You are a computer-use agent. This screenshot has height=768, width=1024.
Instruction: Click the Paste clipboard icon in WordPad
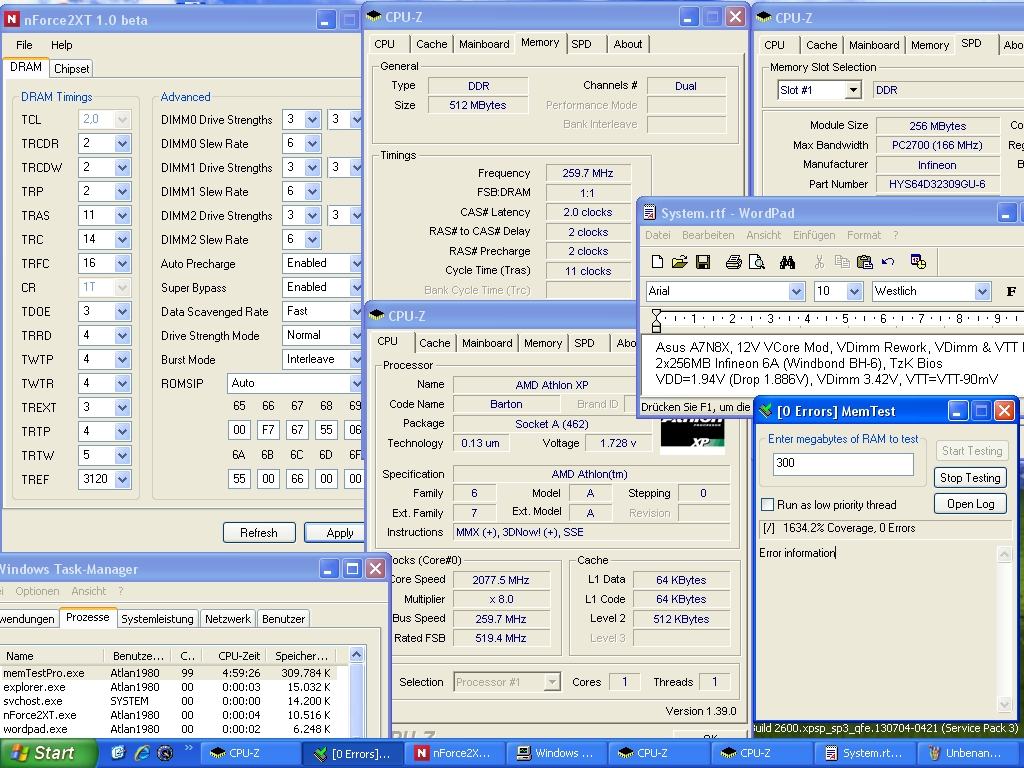[x=865, y=262]
